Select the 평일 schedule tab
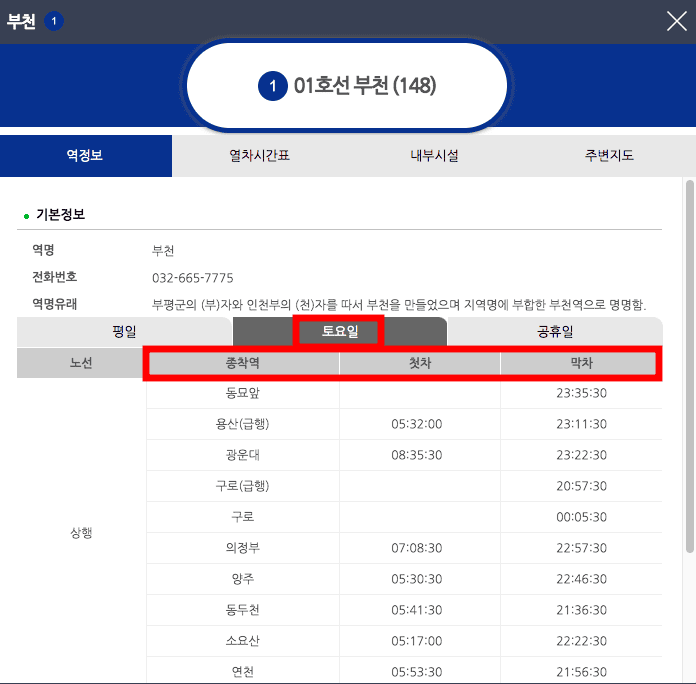Screen dimensions: 696x684 click(x=124, y=332)
